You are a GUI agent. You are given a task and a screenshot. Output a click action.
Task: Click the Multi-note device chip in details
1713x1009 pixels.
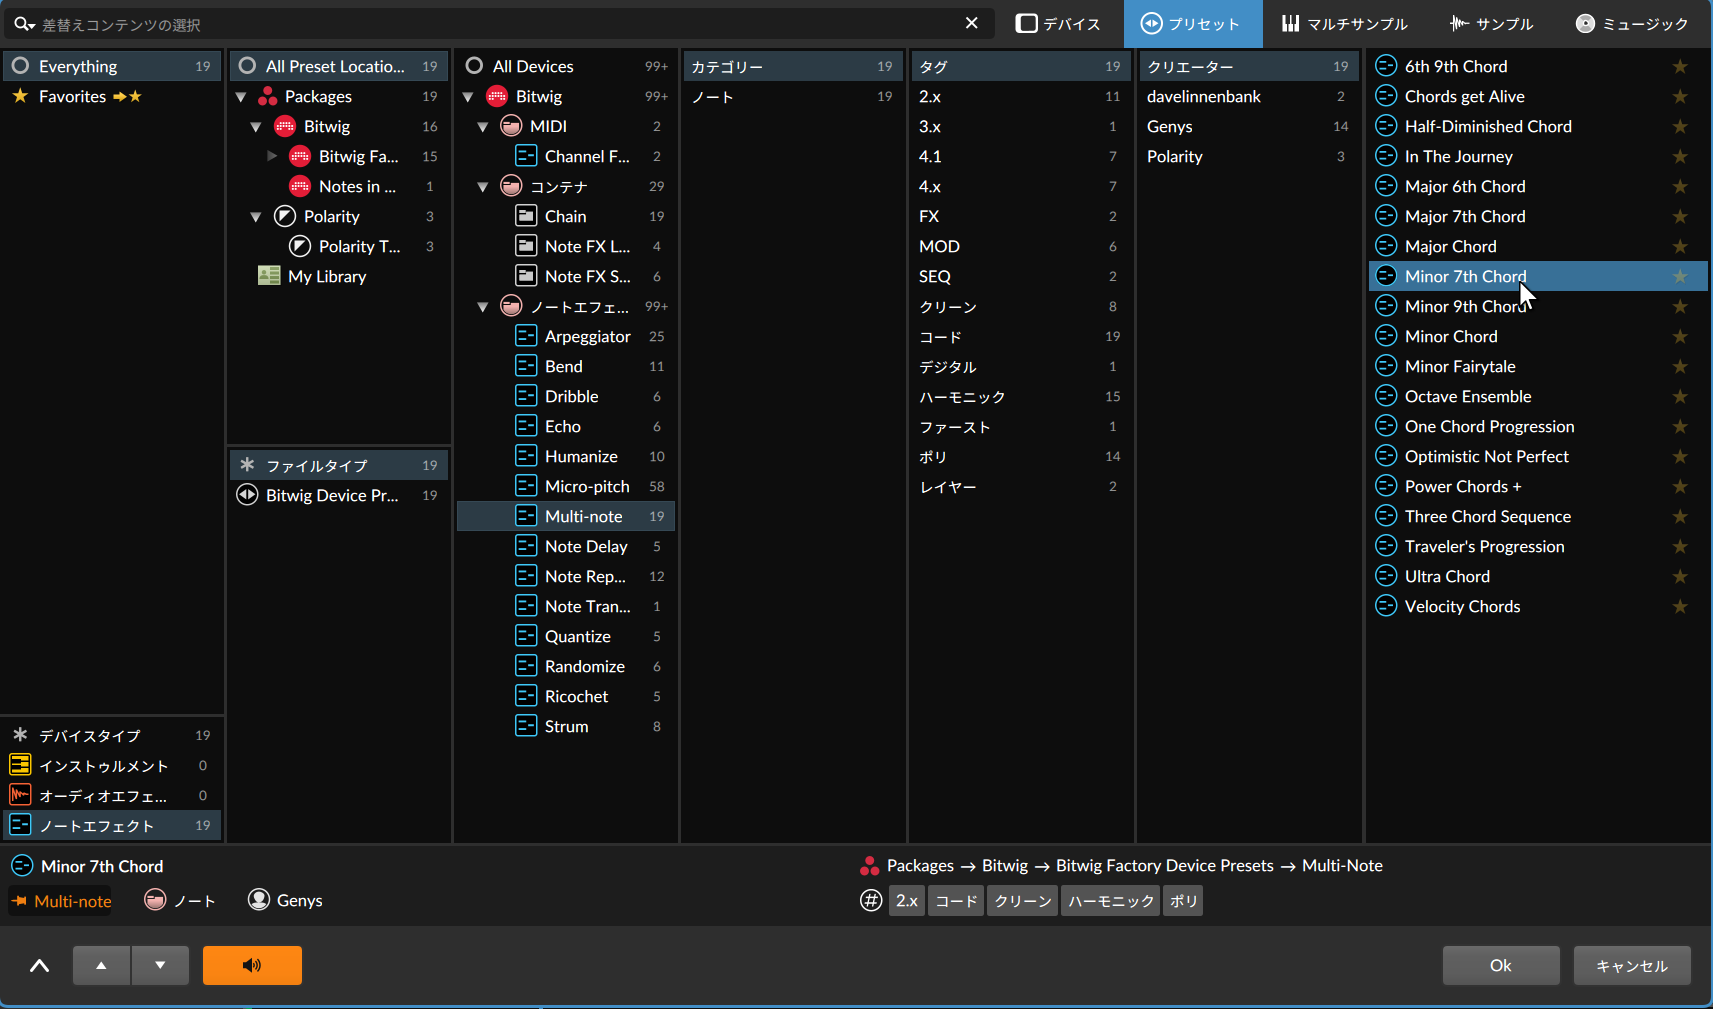tap(60, 901)
